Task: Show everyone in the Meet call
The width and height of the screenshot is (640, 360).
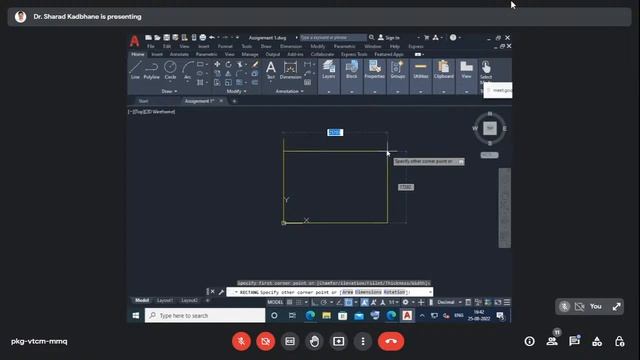Action: point(552,341)
